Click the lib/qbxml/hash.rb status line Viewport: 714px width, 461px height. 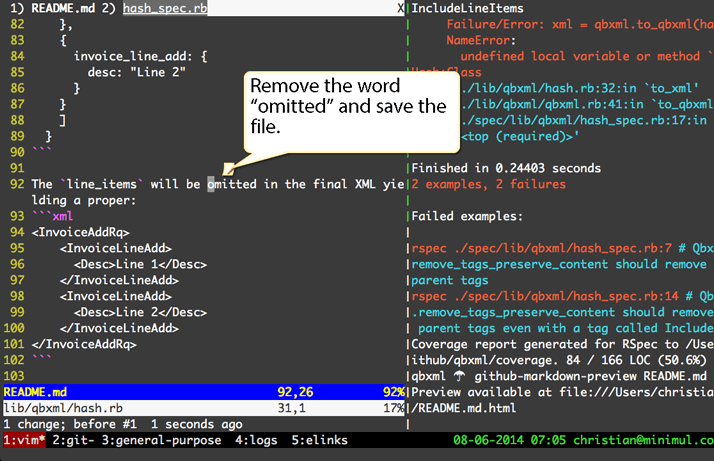coord(204,408)
